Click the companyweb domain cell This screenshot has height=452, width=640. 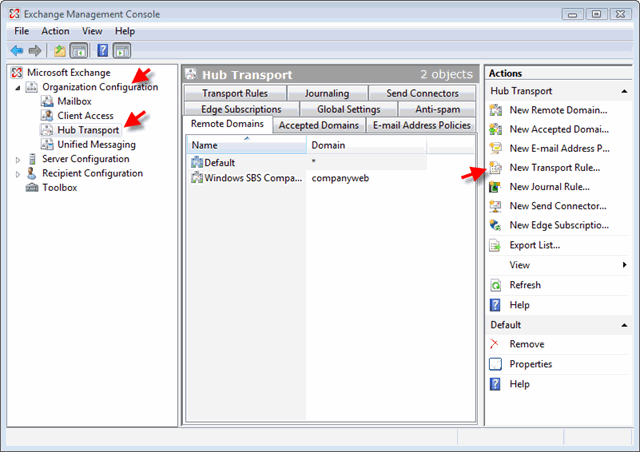click(x=340, y=178)
